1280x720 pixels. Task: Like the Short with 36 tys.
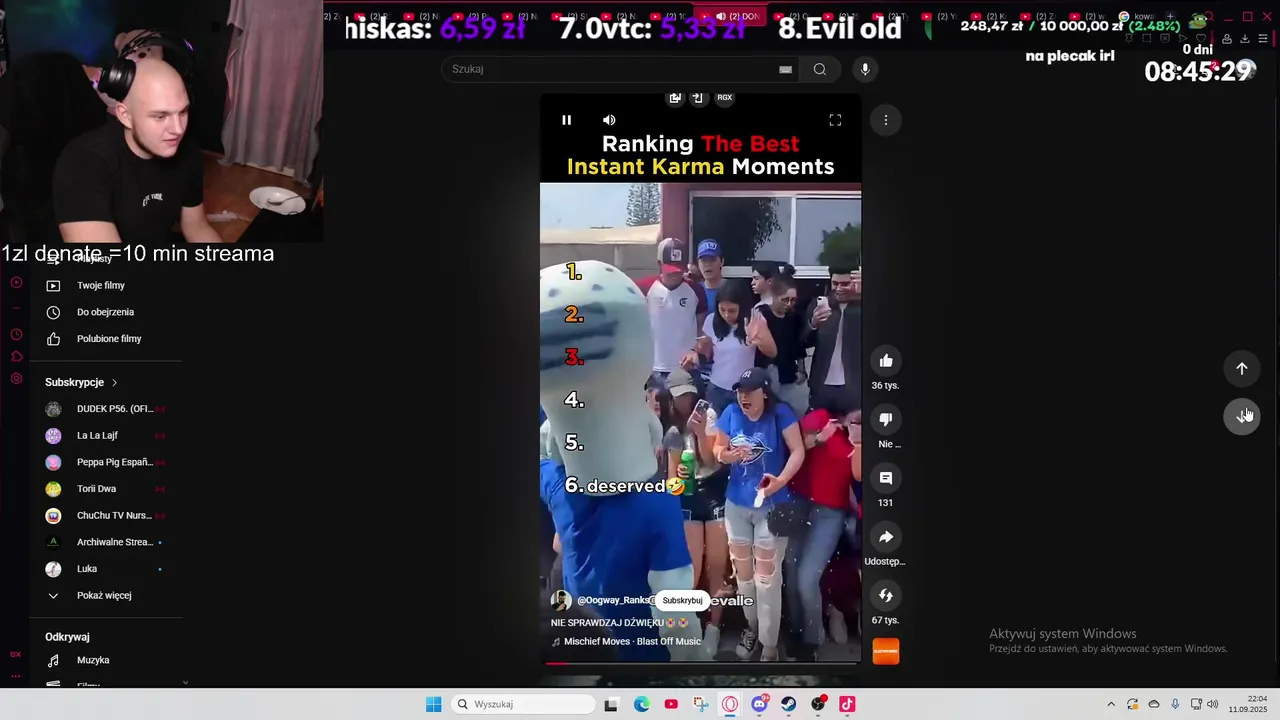click(886, 361)
